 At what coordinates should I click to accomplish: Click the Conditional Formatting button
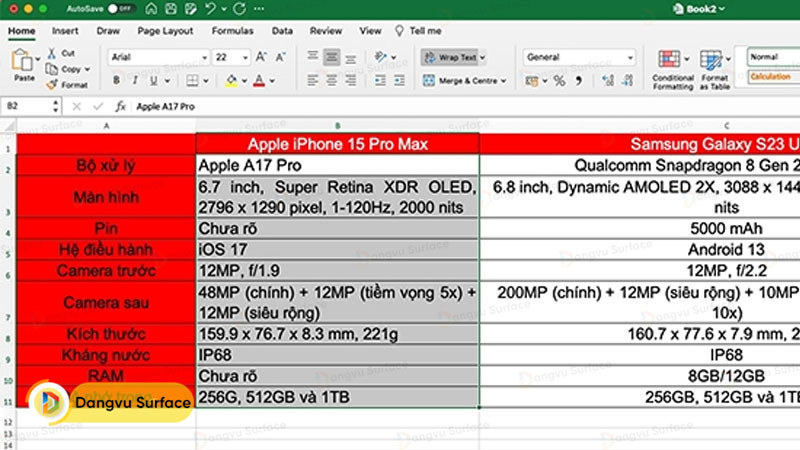coord(673,68)
